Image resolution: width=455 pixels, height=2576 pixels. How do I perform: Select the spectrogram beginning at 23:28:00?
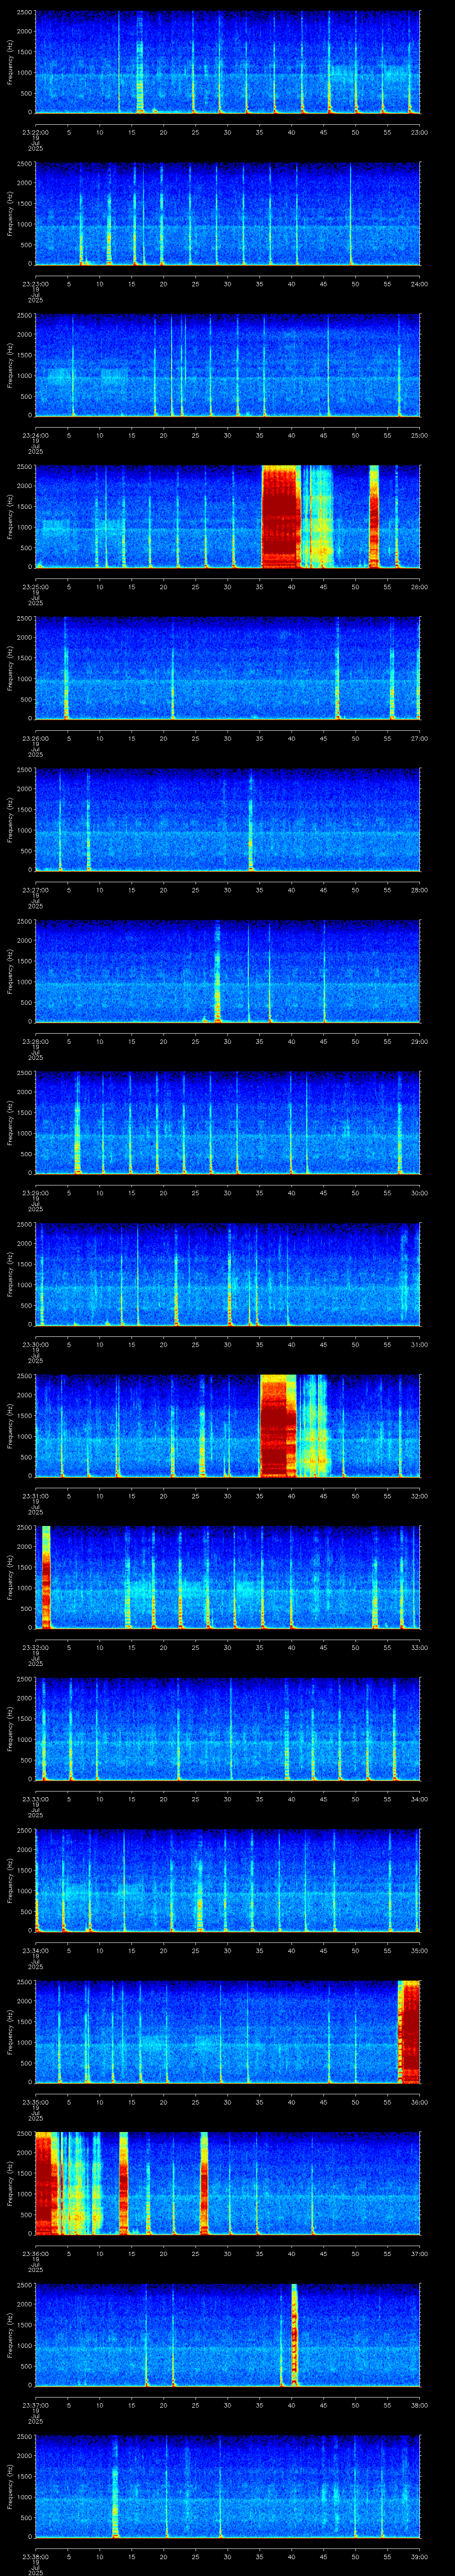(227, 971)
